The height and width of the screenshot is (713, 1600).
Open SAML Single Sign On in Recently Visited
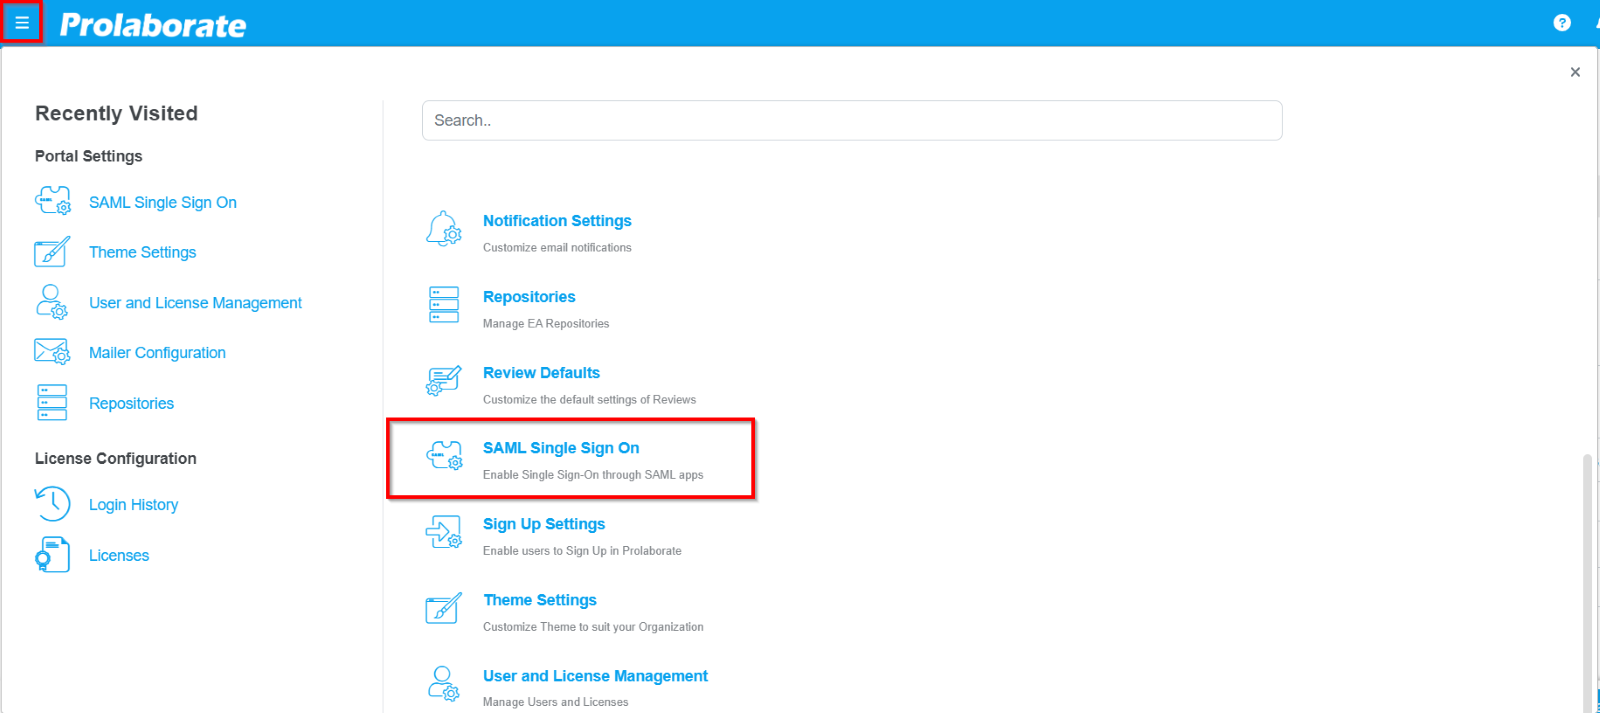(x=163, y=202)
